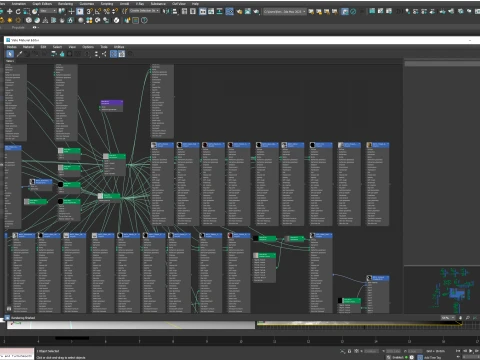Click the grey sphere icon in second toolbar row
The width and height of the screenshot is (480, 360).
(81, 20)
